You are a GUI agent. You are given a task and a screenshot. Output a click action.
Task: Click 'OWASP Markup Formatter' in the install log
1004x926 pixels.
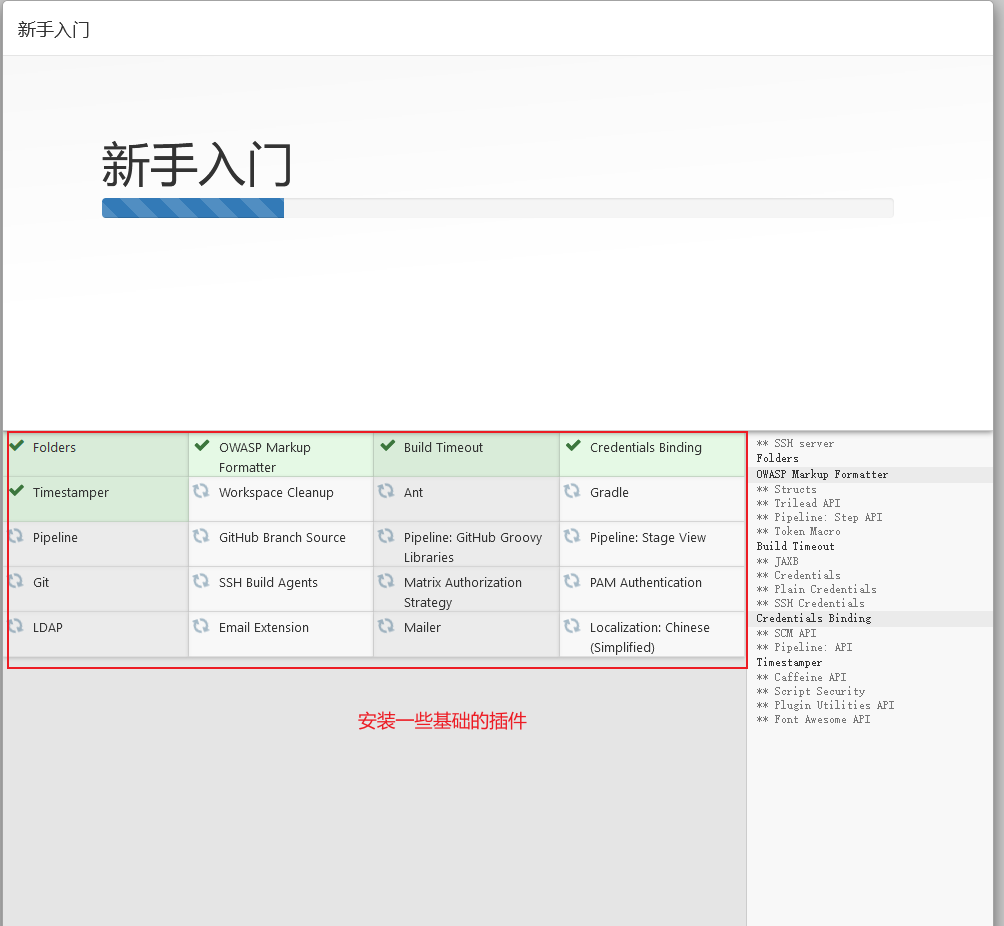coord(822,475)
